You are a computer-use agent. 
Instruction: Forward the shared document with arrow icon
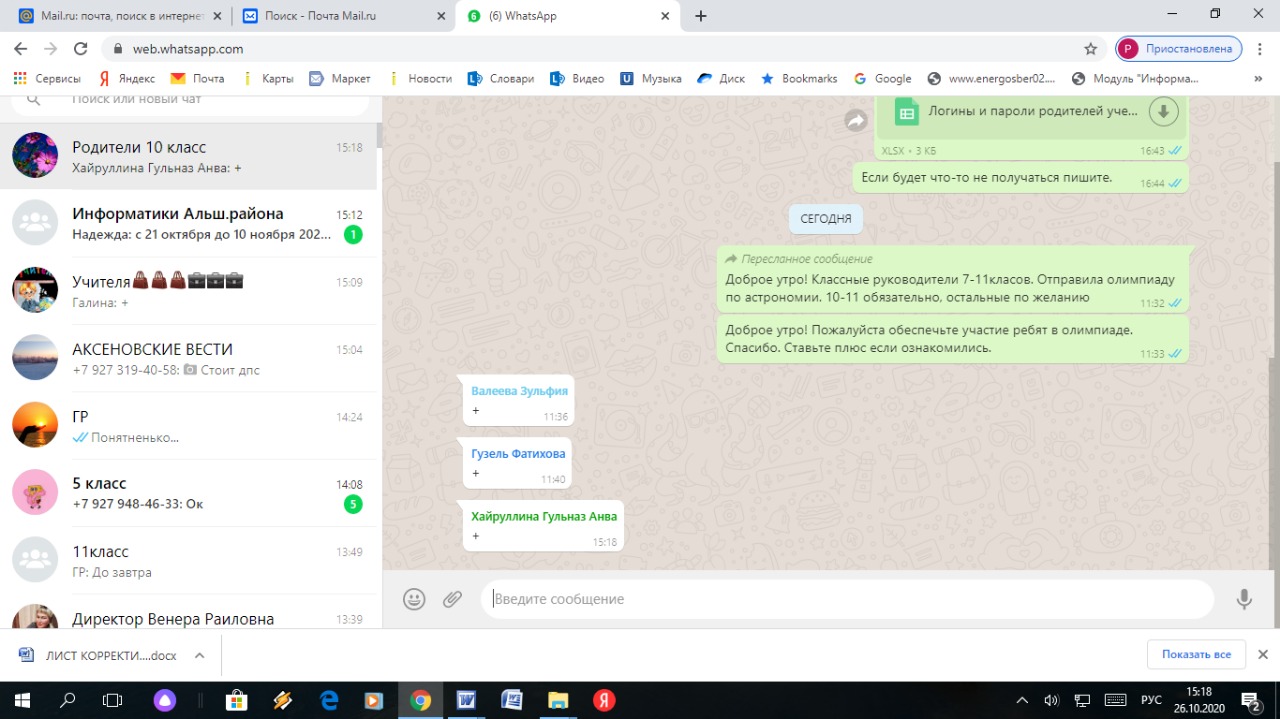[856, 121]
